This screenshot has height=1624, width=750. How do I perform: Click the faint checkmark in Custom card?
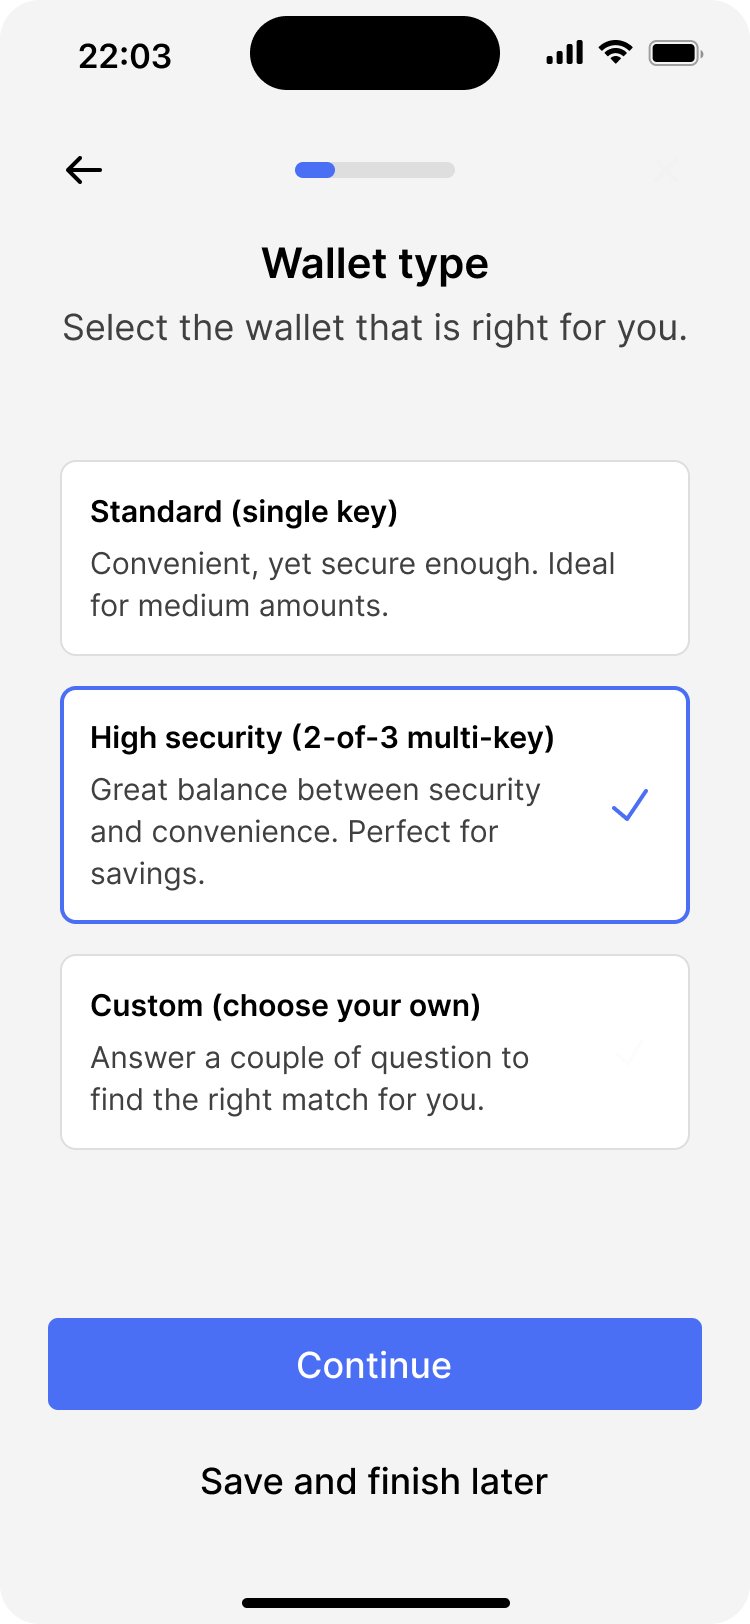630,1052
